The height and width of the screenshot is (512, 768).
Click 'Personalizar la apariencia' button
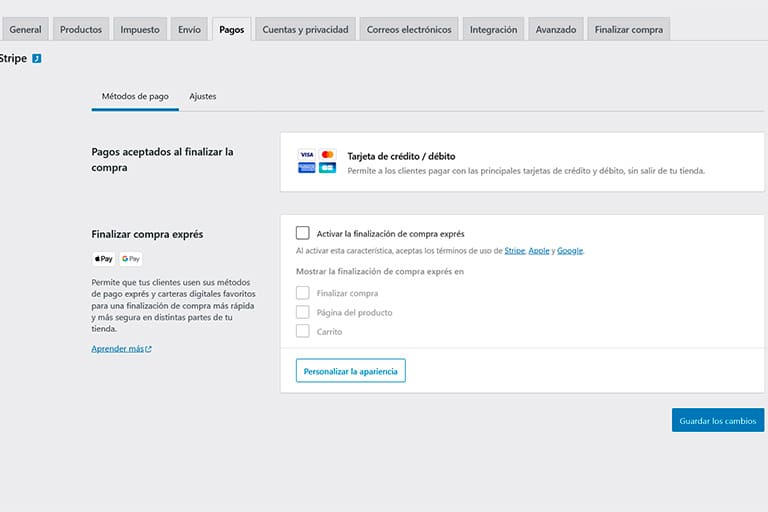351,371
